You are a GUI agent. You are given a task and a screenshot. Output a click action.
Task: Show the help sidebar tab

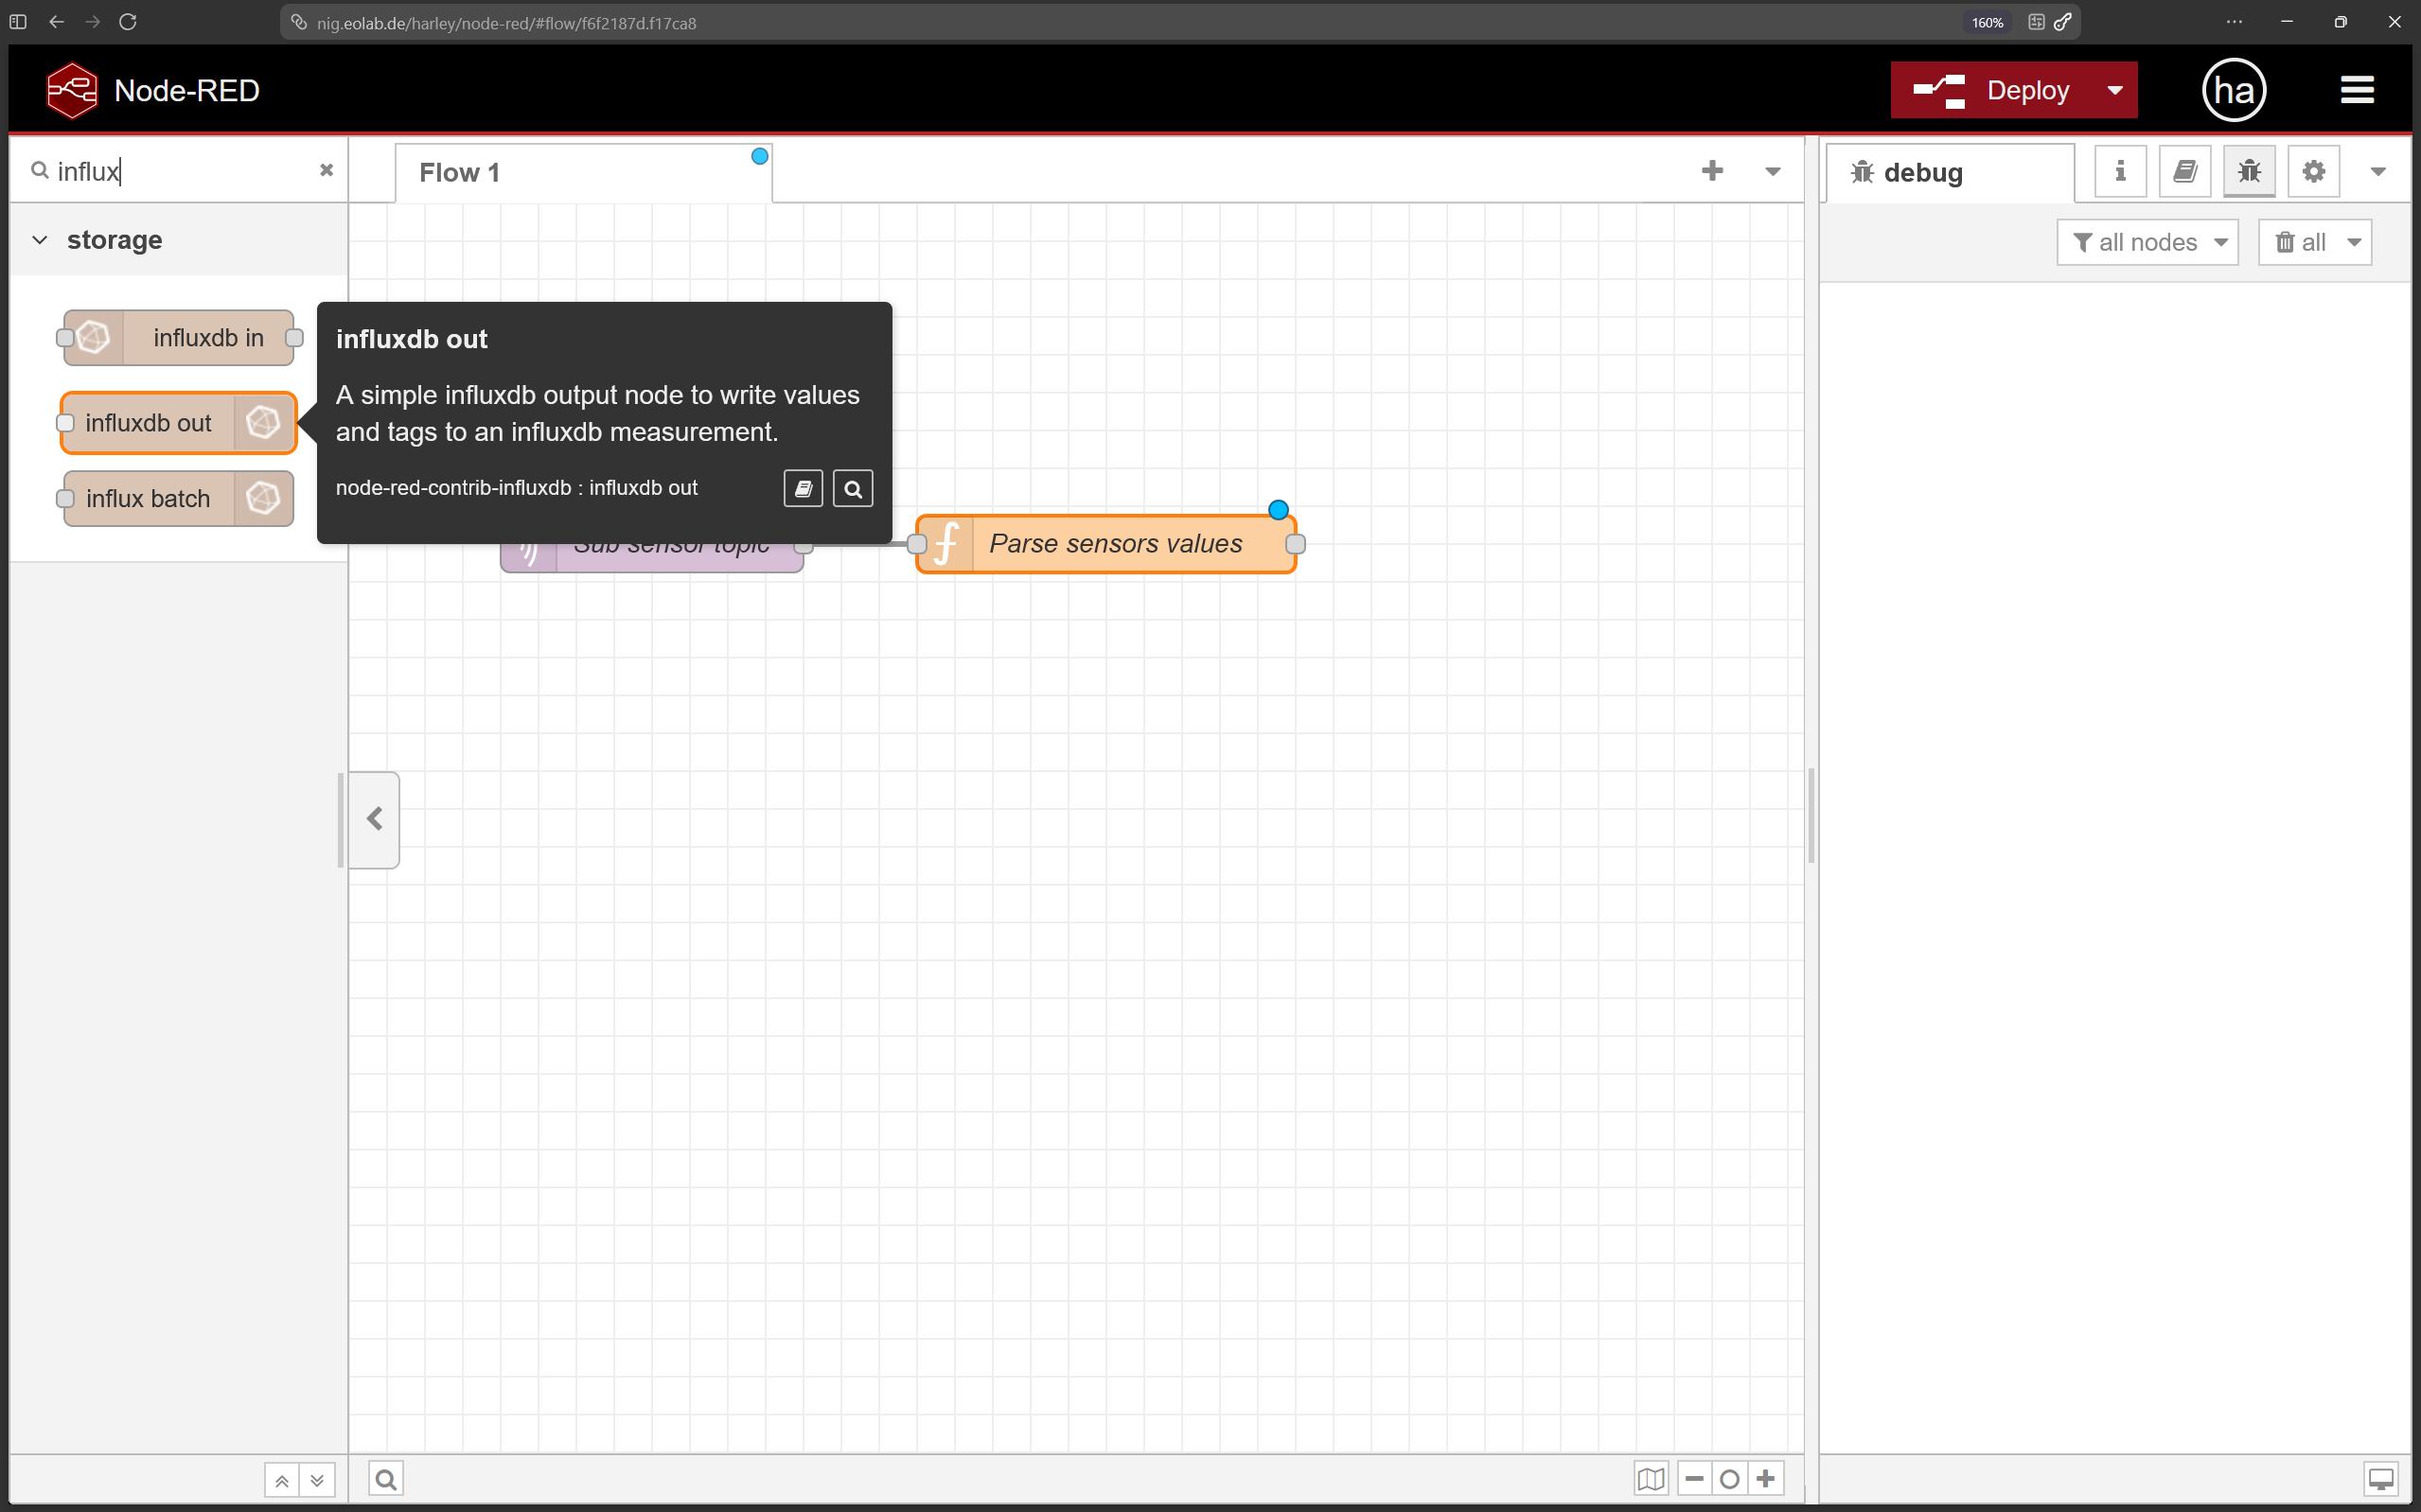click(2185, 172)
